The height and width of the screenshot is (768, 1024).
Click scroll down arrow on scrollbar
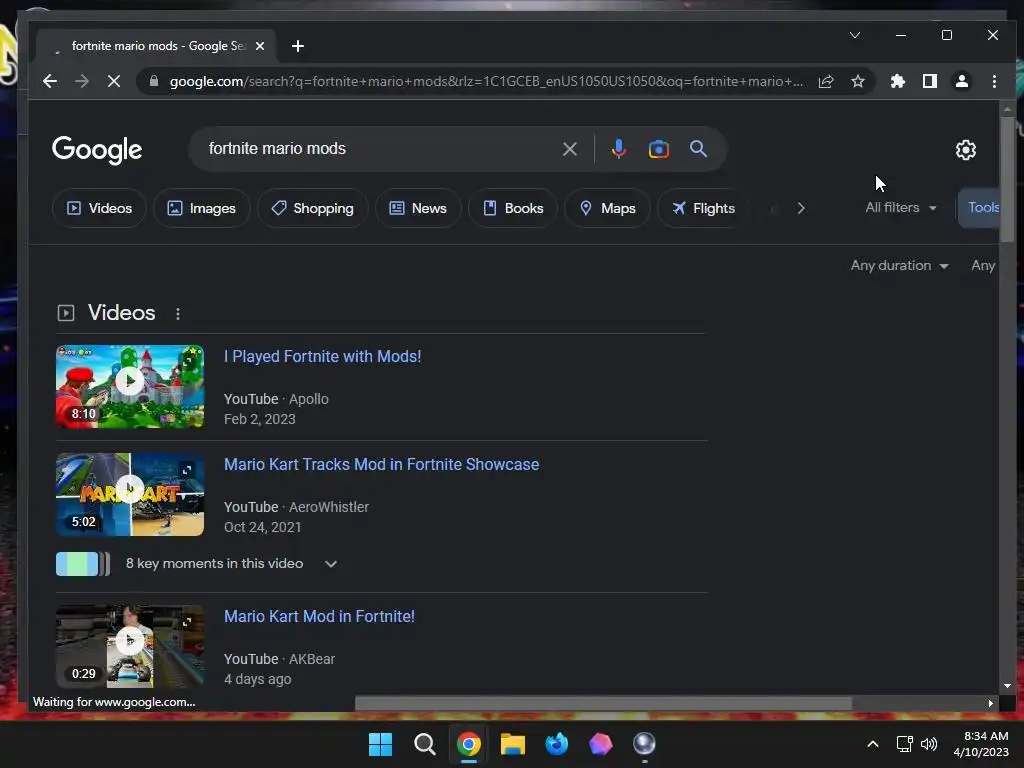pyautogui.click(x=1007, y=686)
